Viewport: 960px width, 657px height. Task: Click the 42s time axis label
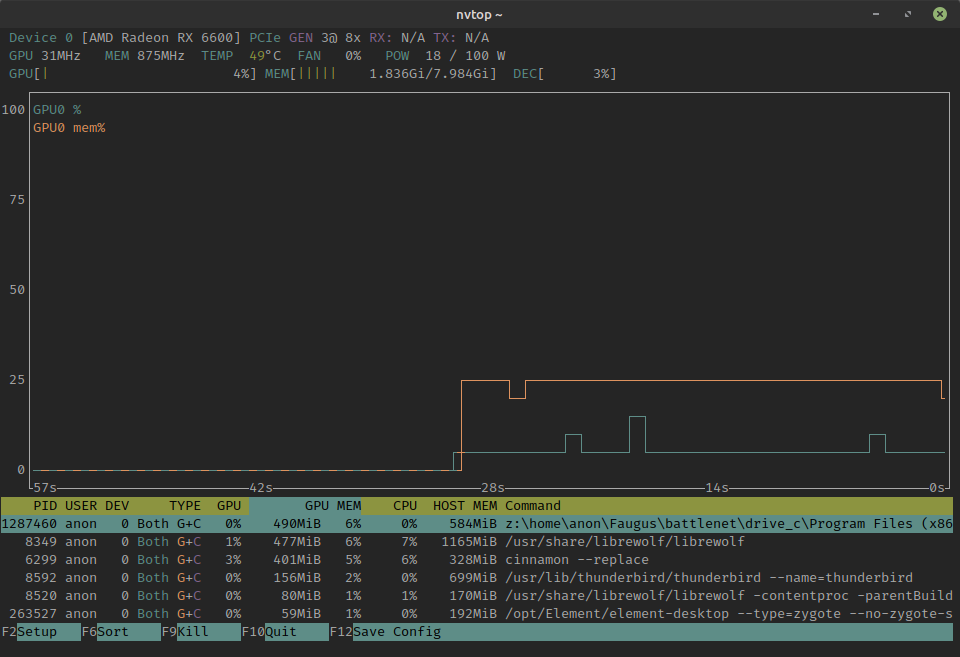pyautogui.click(x=261, y=488)
